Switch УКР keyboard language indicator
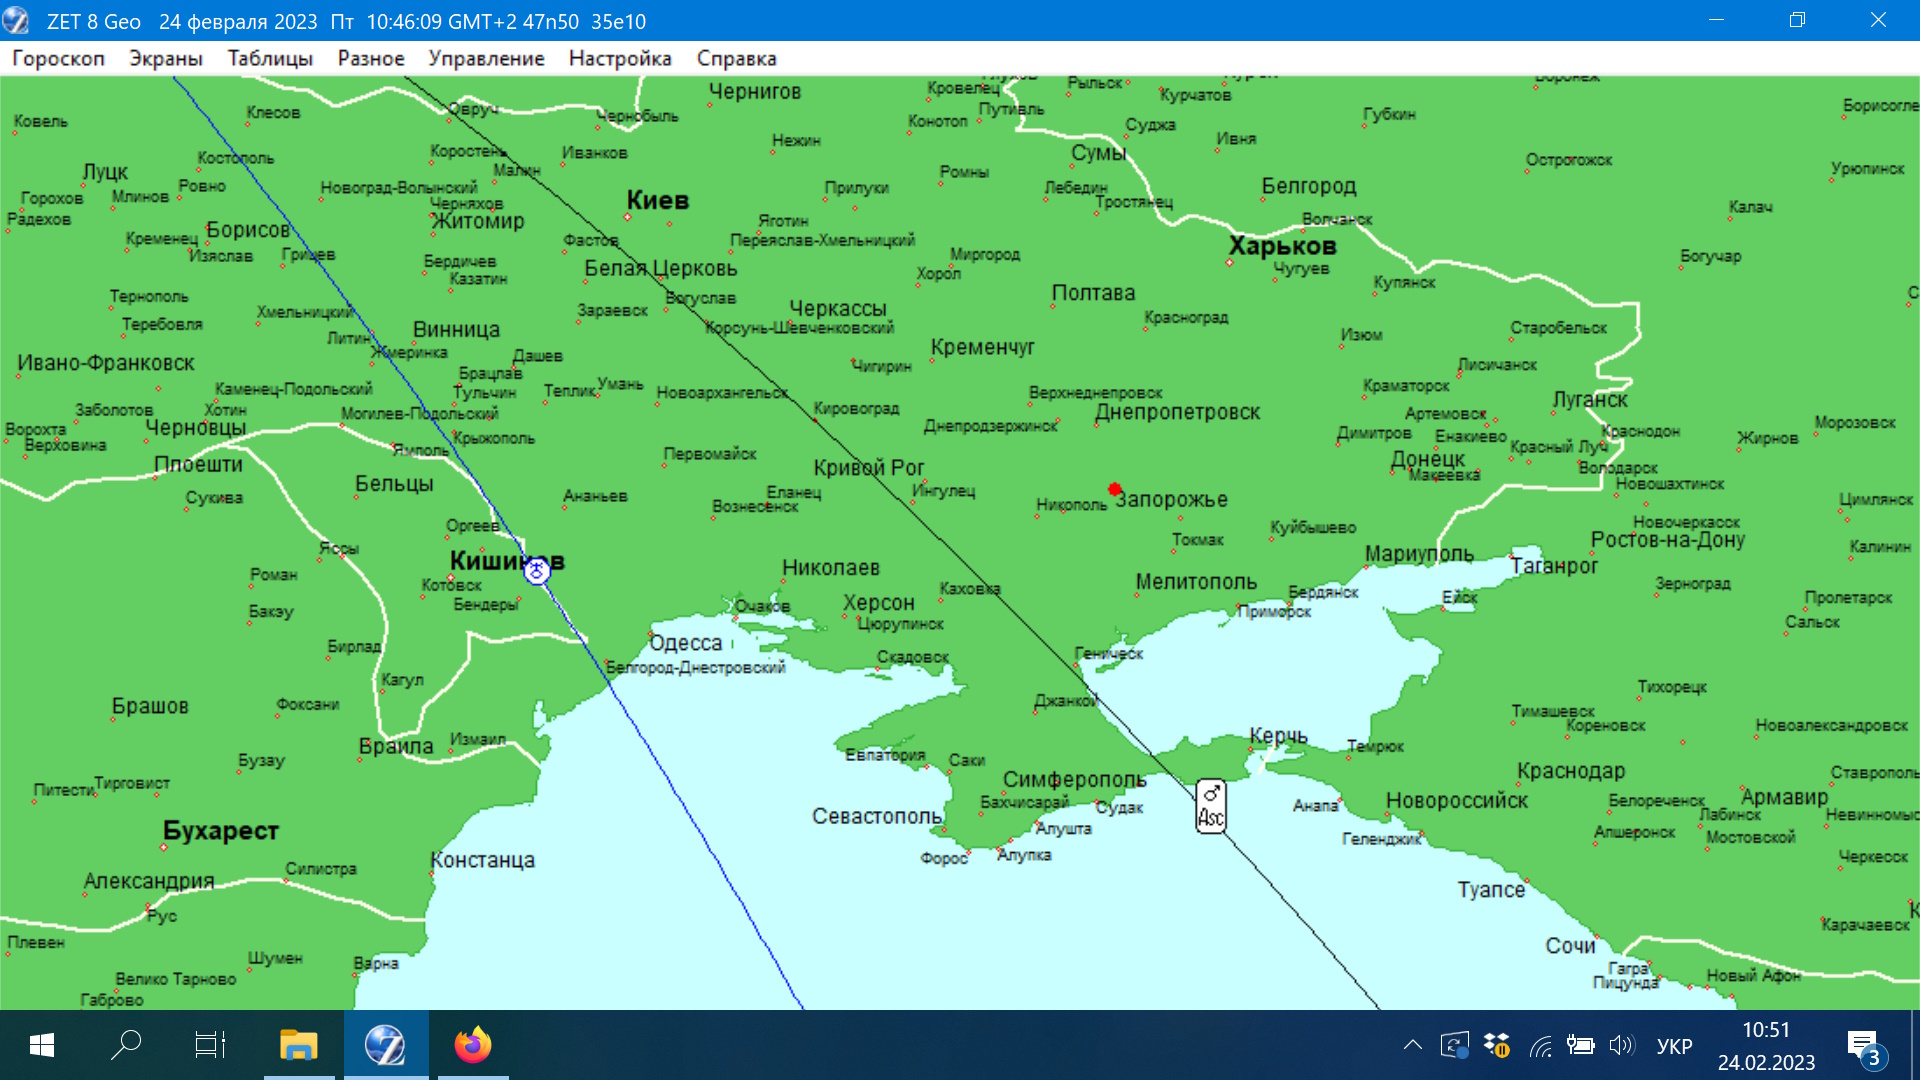The width and height of the screenshot is (1920, 1080). pos(1674,1046)
